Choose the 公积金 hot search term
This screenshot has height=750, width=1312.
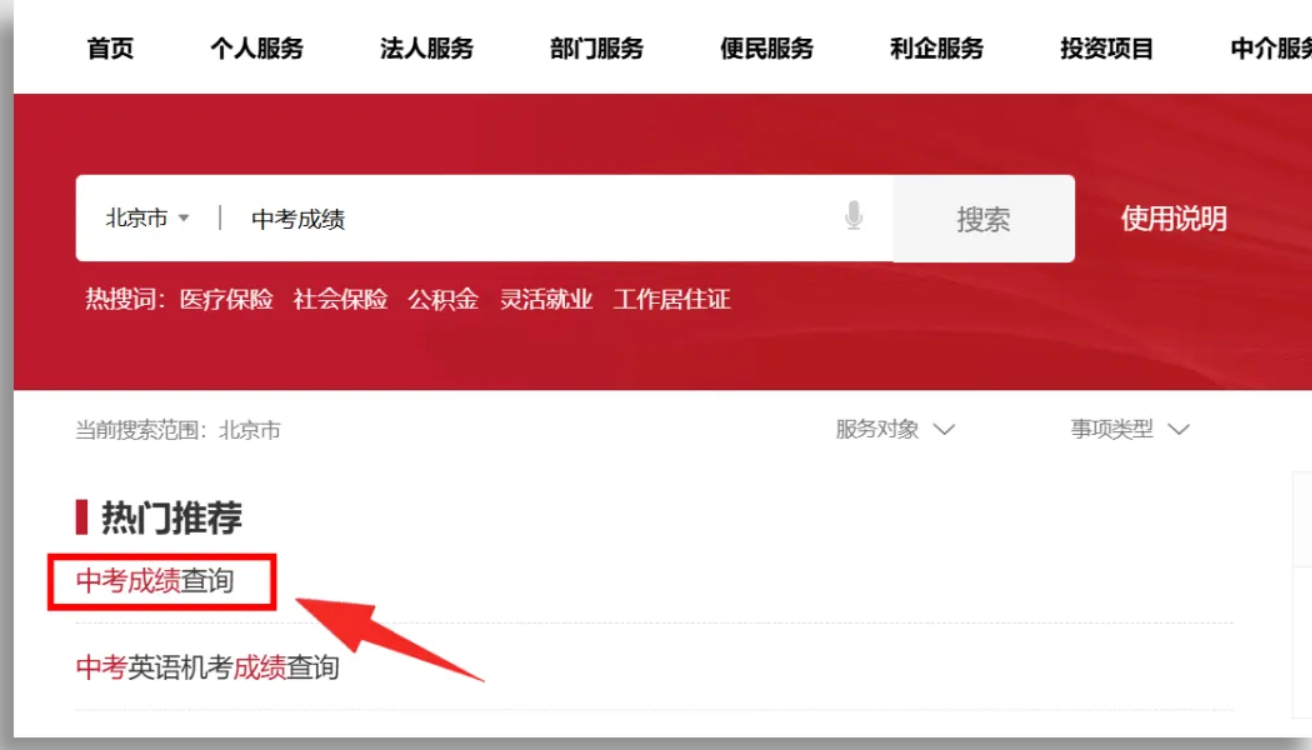[443, 299]
